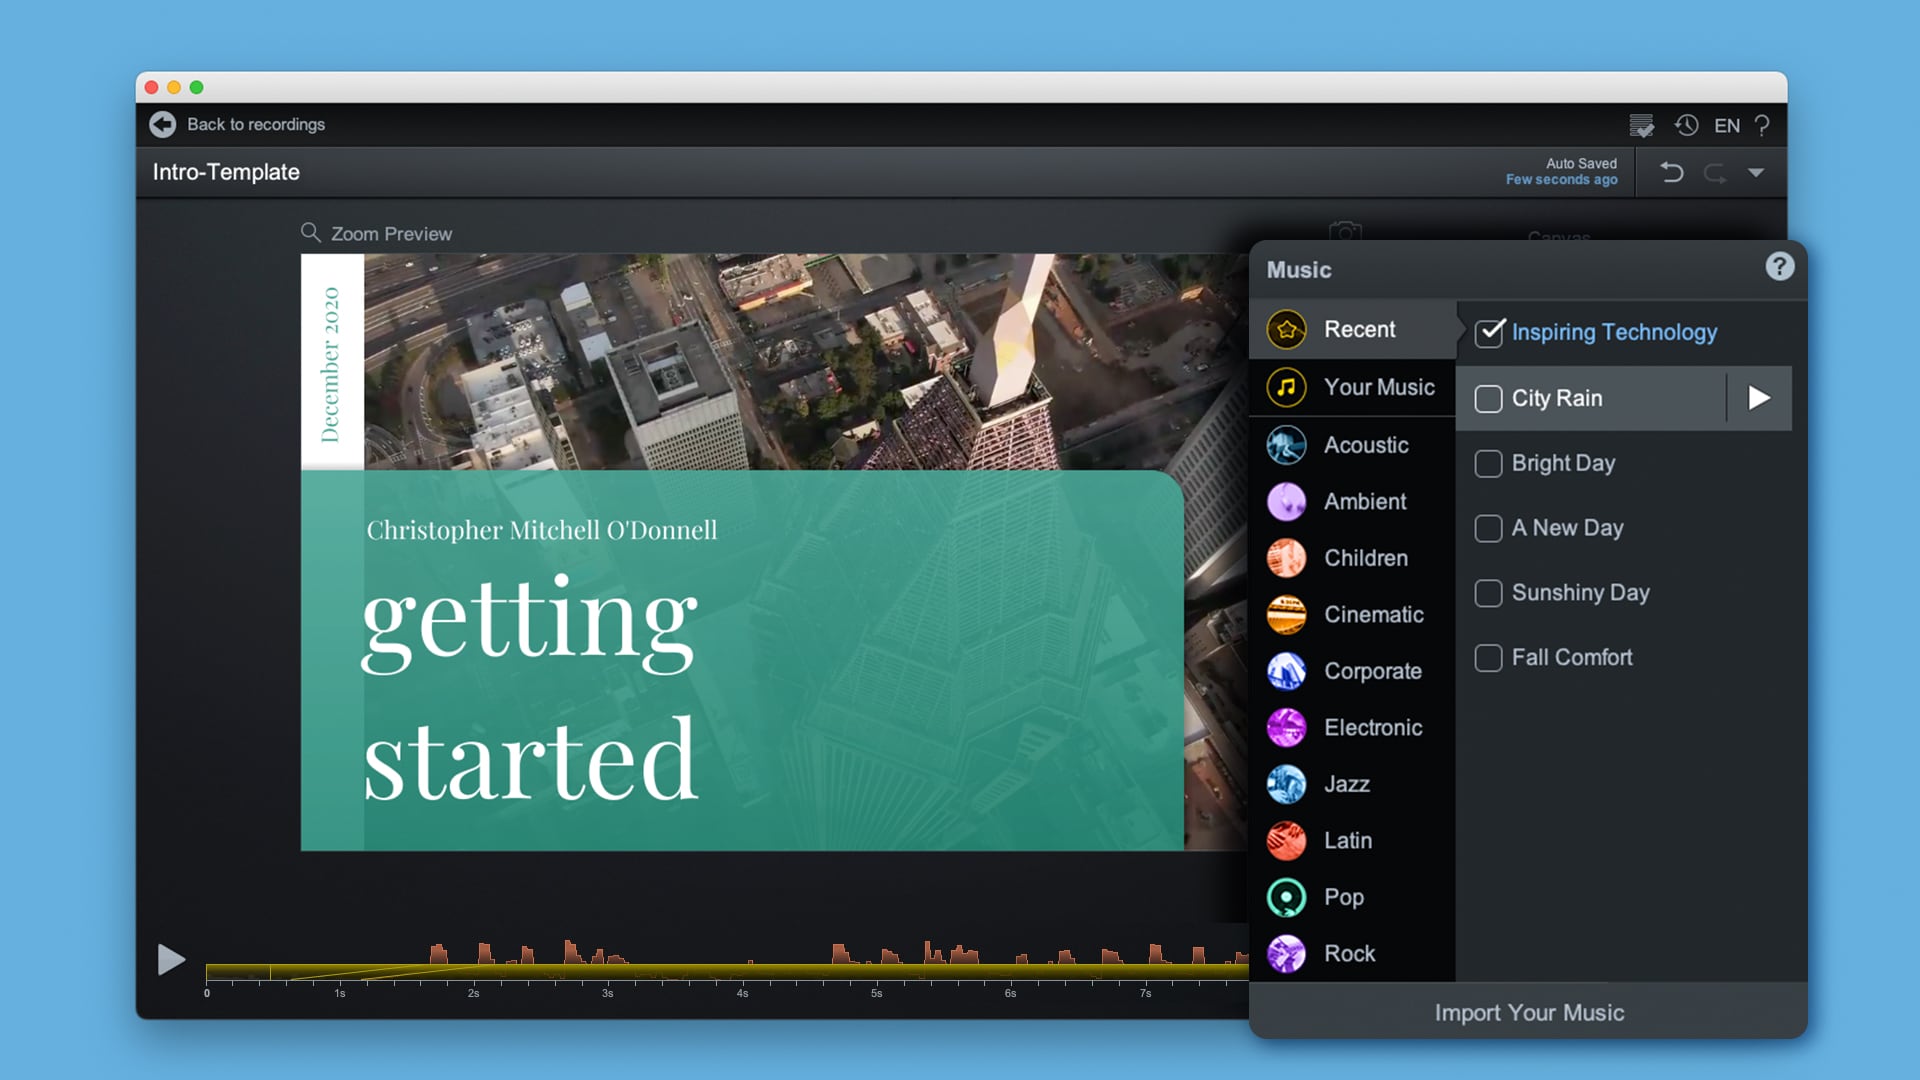Click the history/versions icon in toolbar
The width and height of the screenshot is (1920, 1080).
tap(1687, 123)
